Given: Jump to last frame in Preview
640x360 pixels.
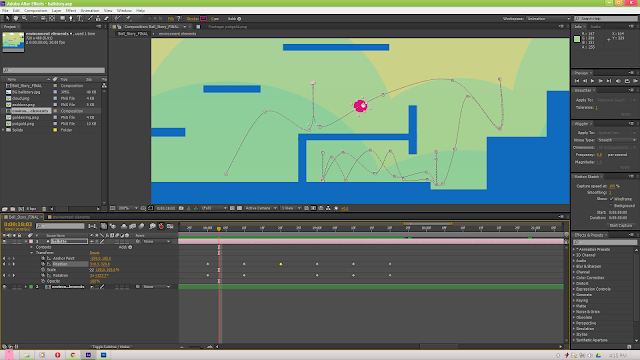Looking at the screenshot, I should (609, 81).
